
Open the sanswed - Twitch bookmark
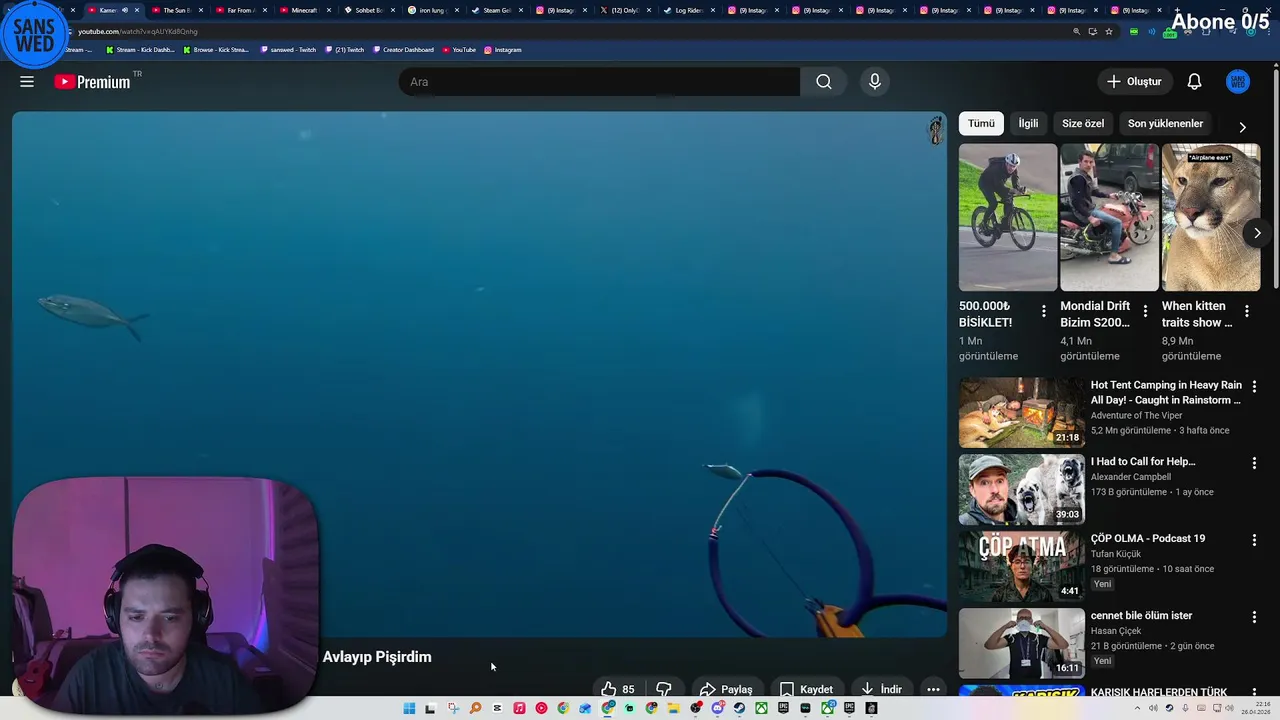288,49
